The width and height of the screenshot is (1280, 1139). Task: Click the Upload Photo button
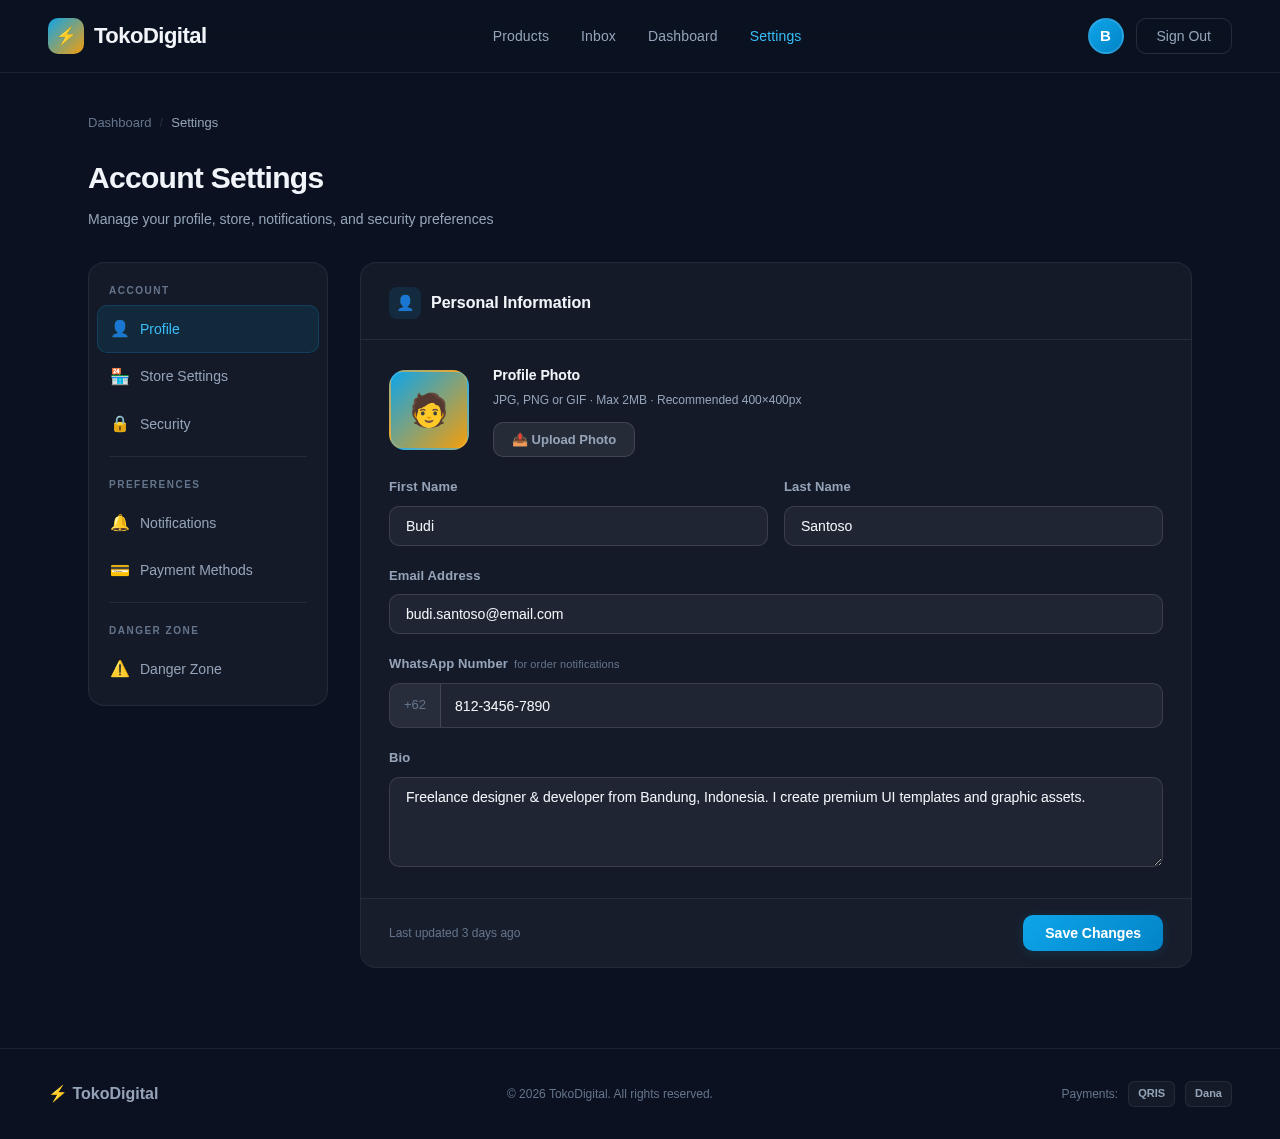(x=563, y=439)
